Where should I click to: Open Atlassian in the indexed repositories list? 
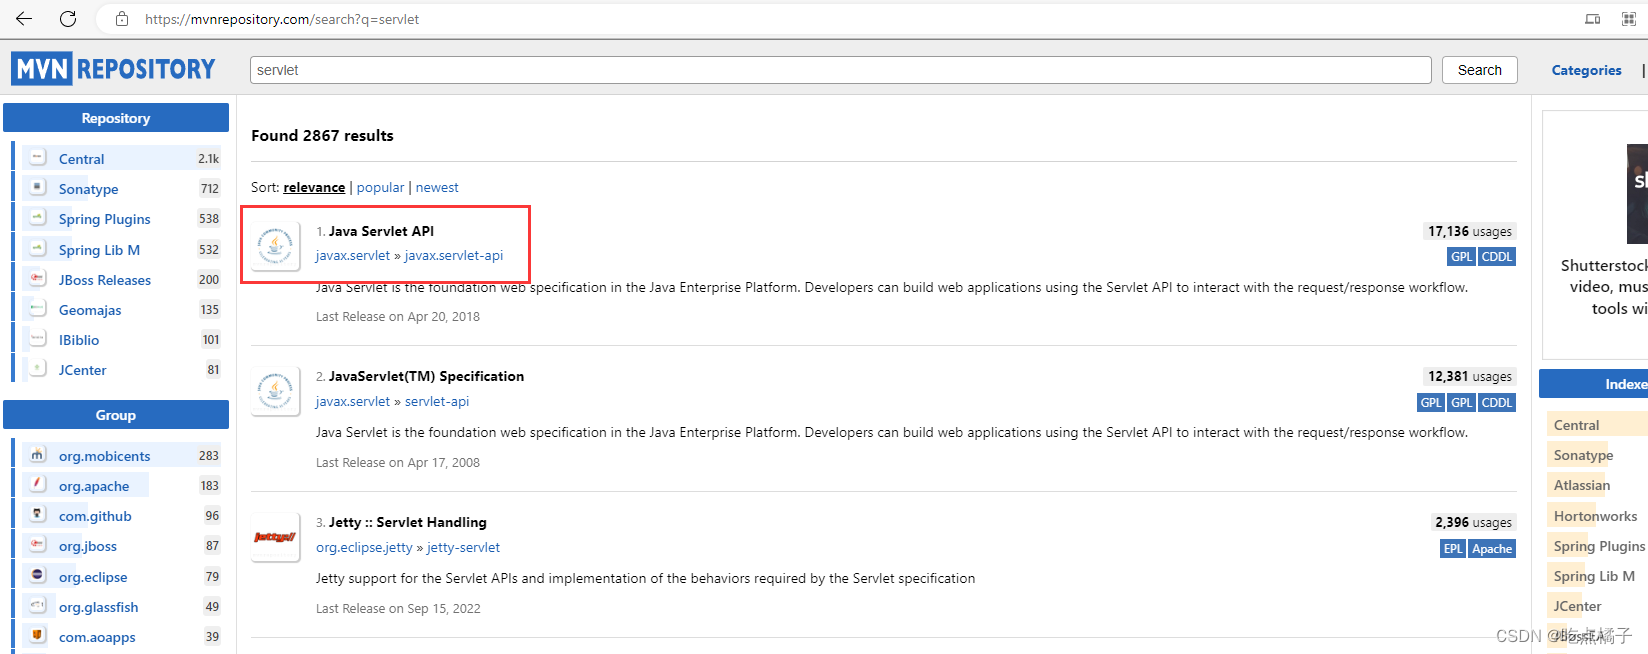1582,485
